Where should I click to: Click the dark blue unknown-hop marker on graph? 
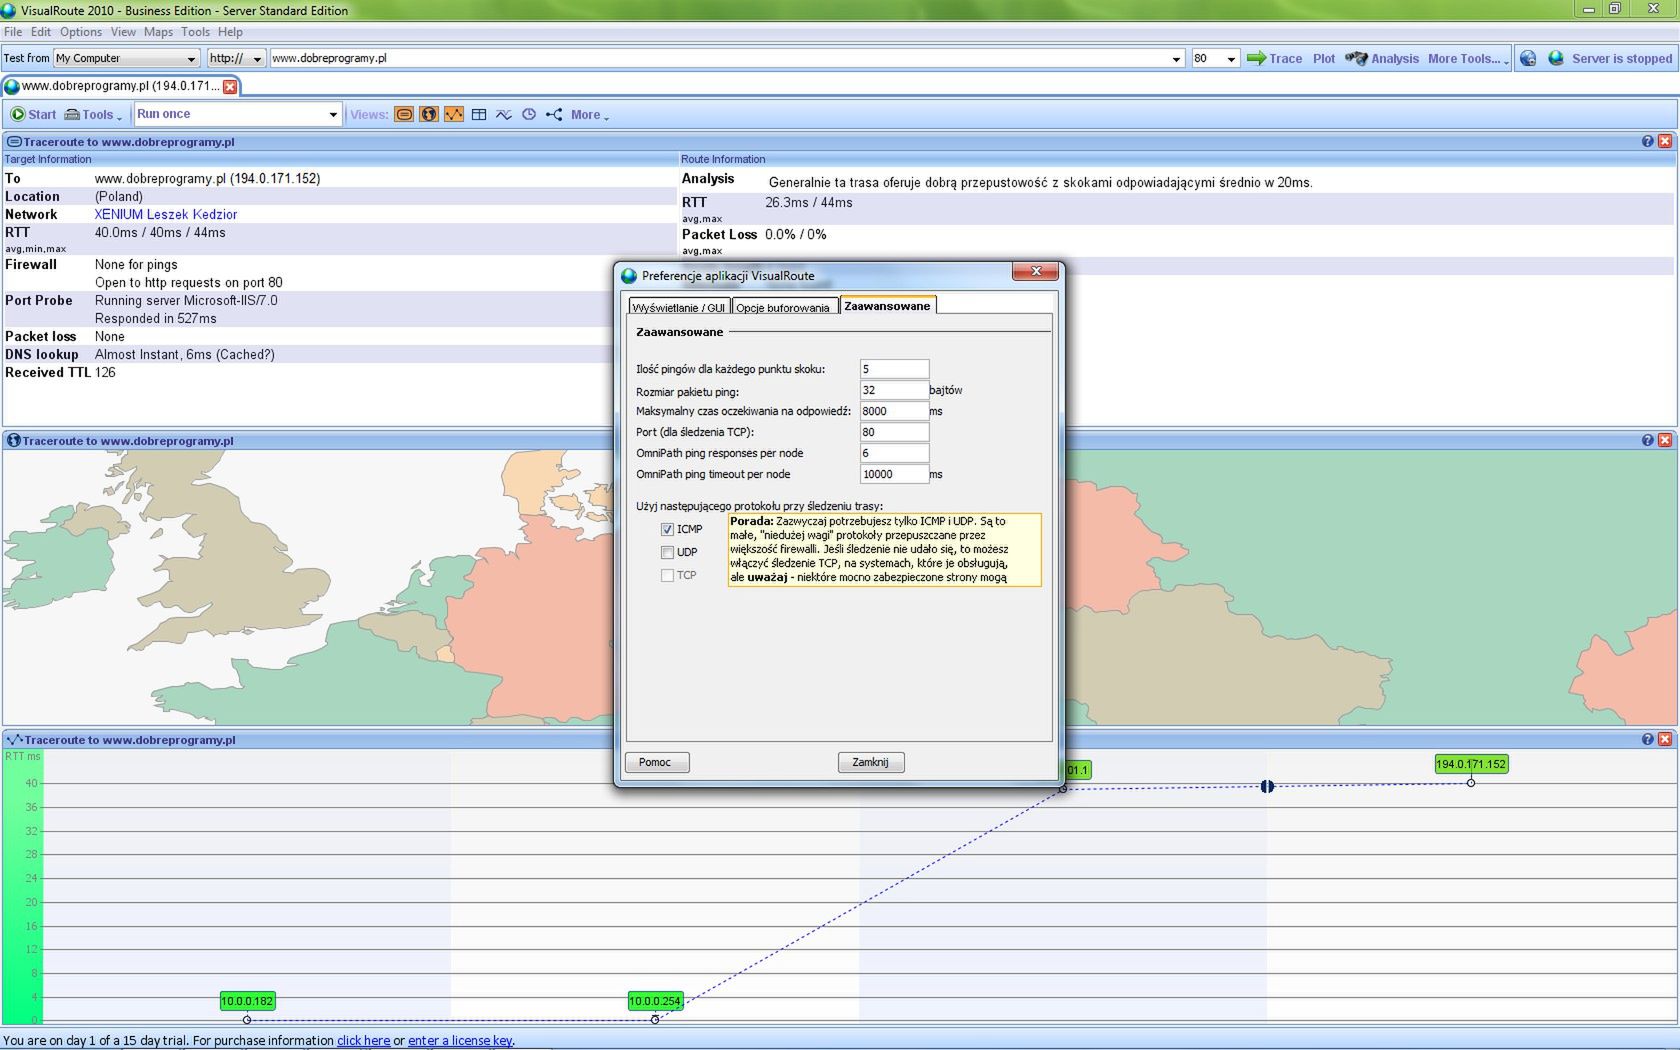1267,786
